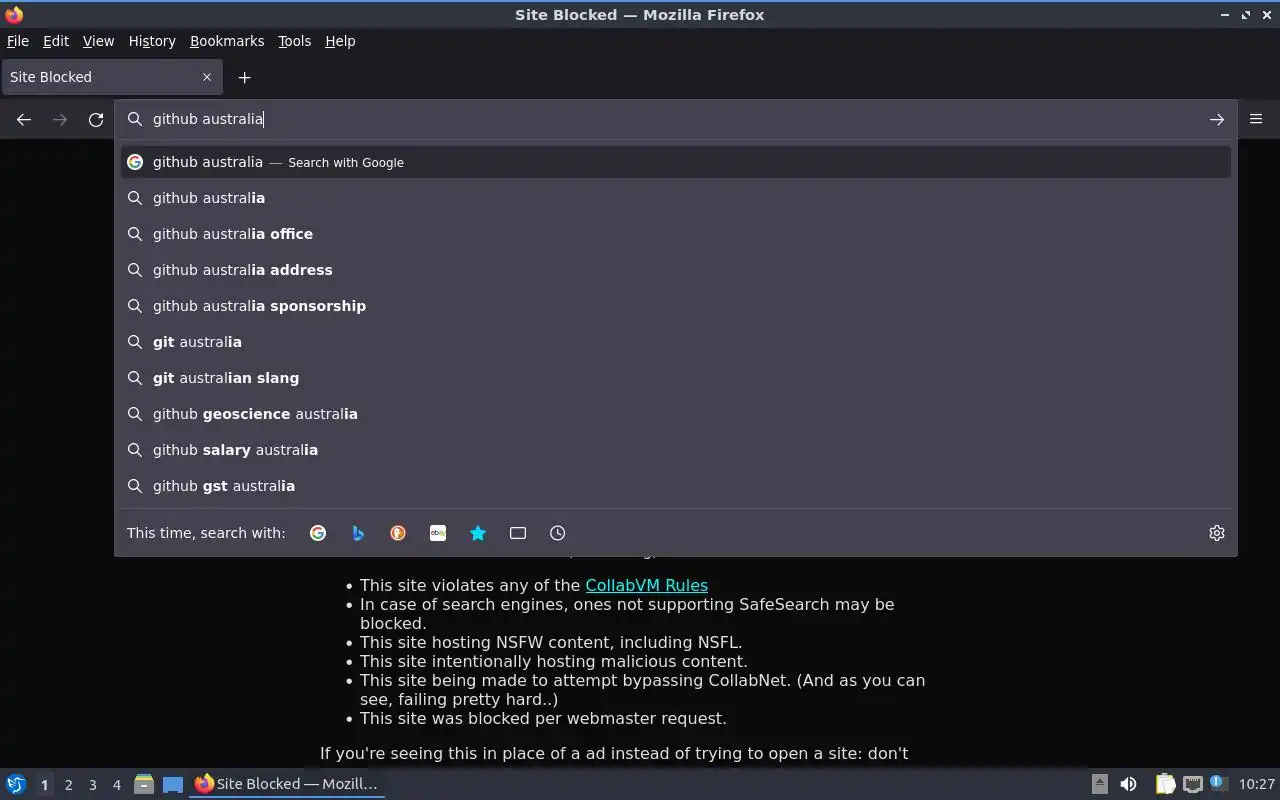This screenshot has height=800, width=1280.
Task: Open the Tools menu
Action: tap(294, 41)
